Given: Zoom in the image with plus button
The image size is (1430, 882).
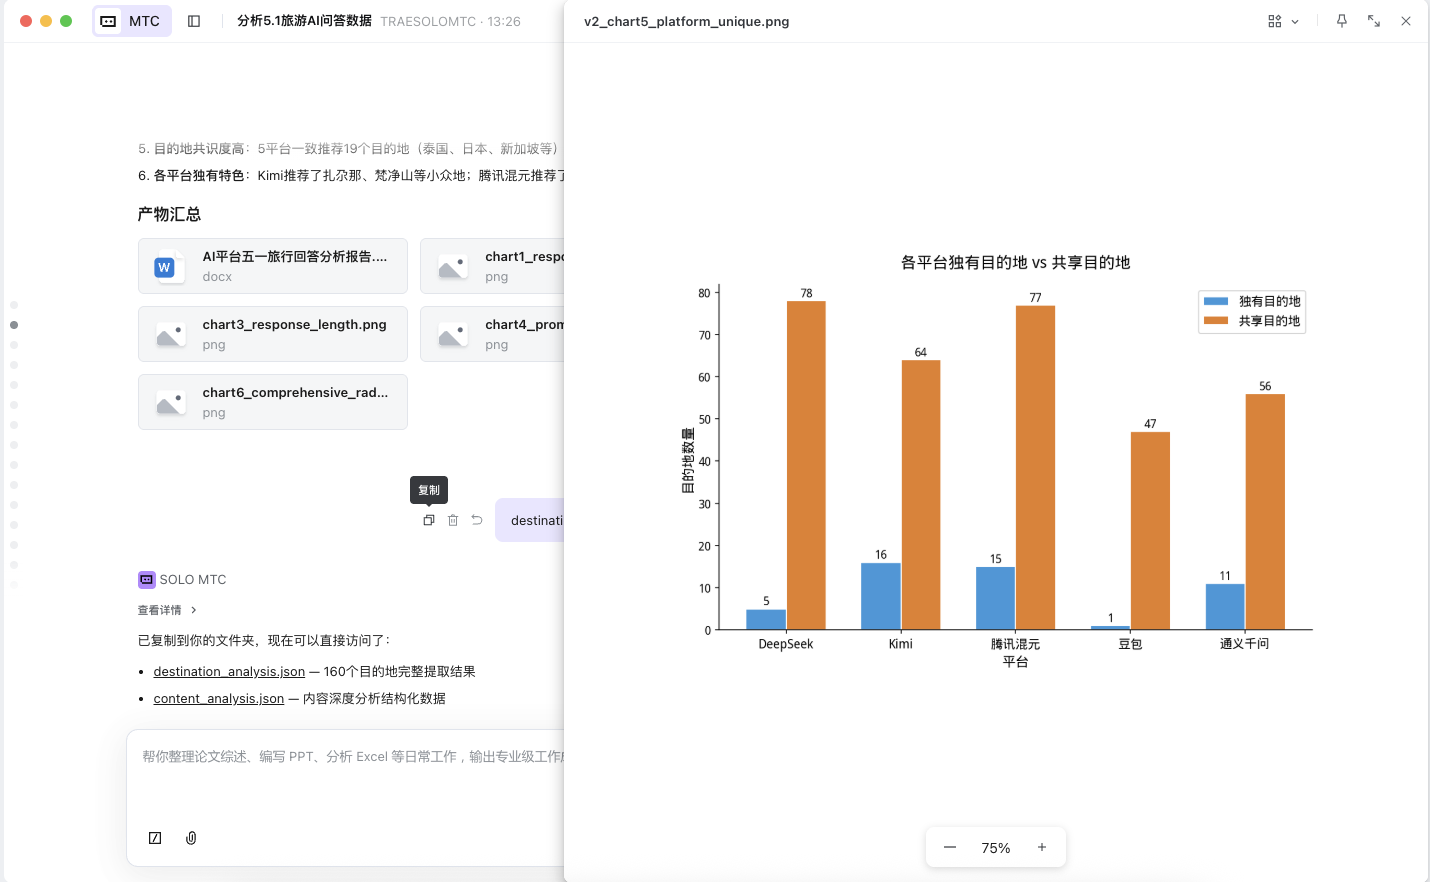Looking at the screenshot, I should tap(1042, 847).
